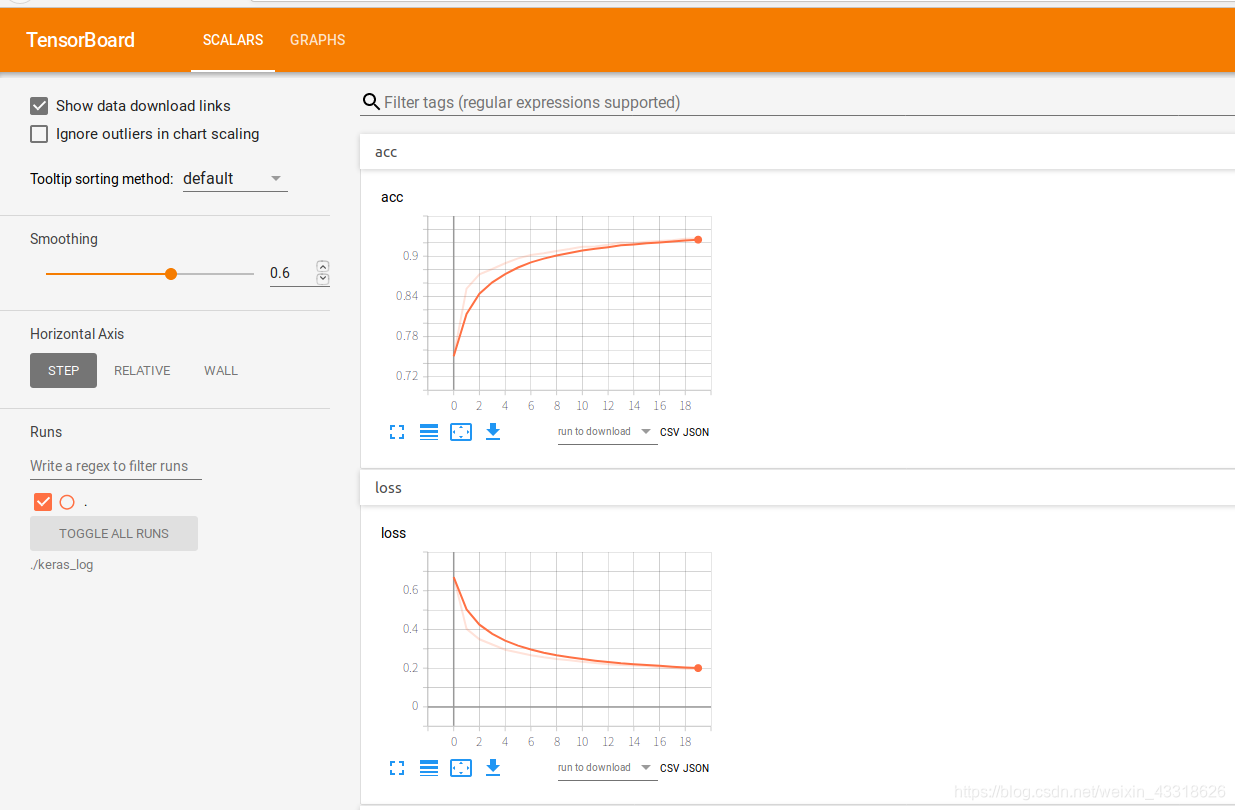Open Tooltip sorting method dropdown

pyautogui.click(x=235, y=179)
